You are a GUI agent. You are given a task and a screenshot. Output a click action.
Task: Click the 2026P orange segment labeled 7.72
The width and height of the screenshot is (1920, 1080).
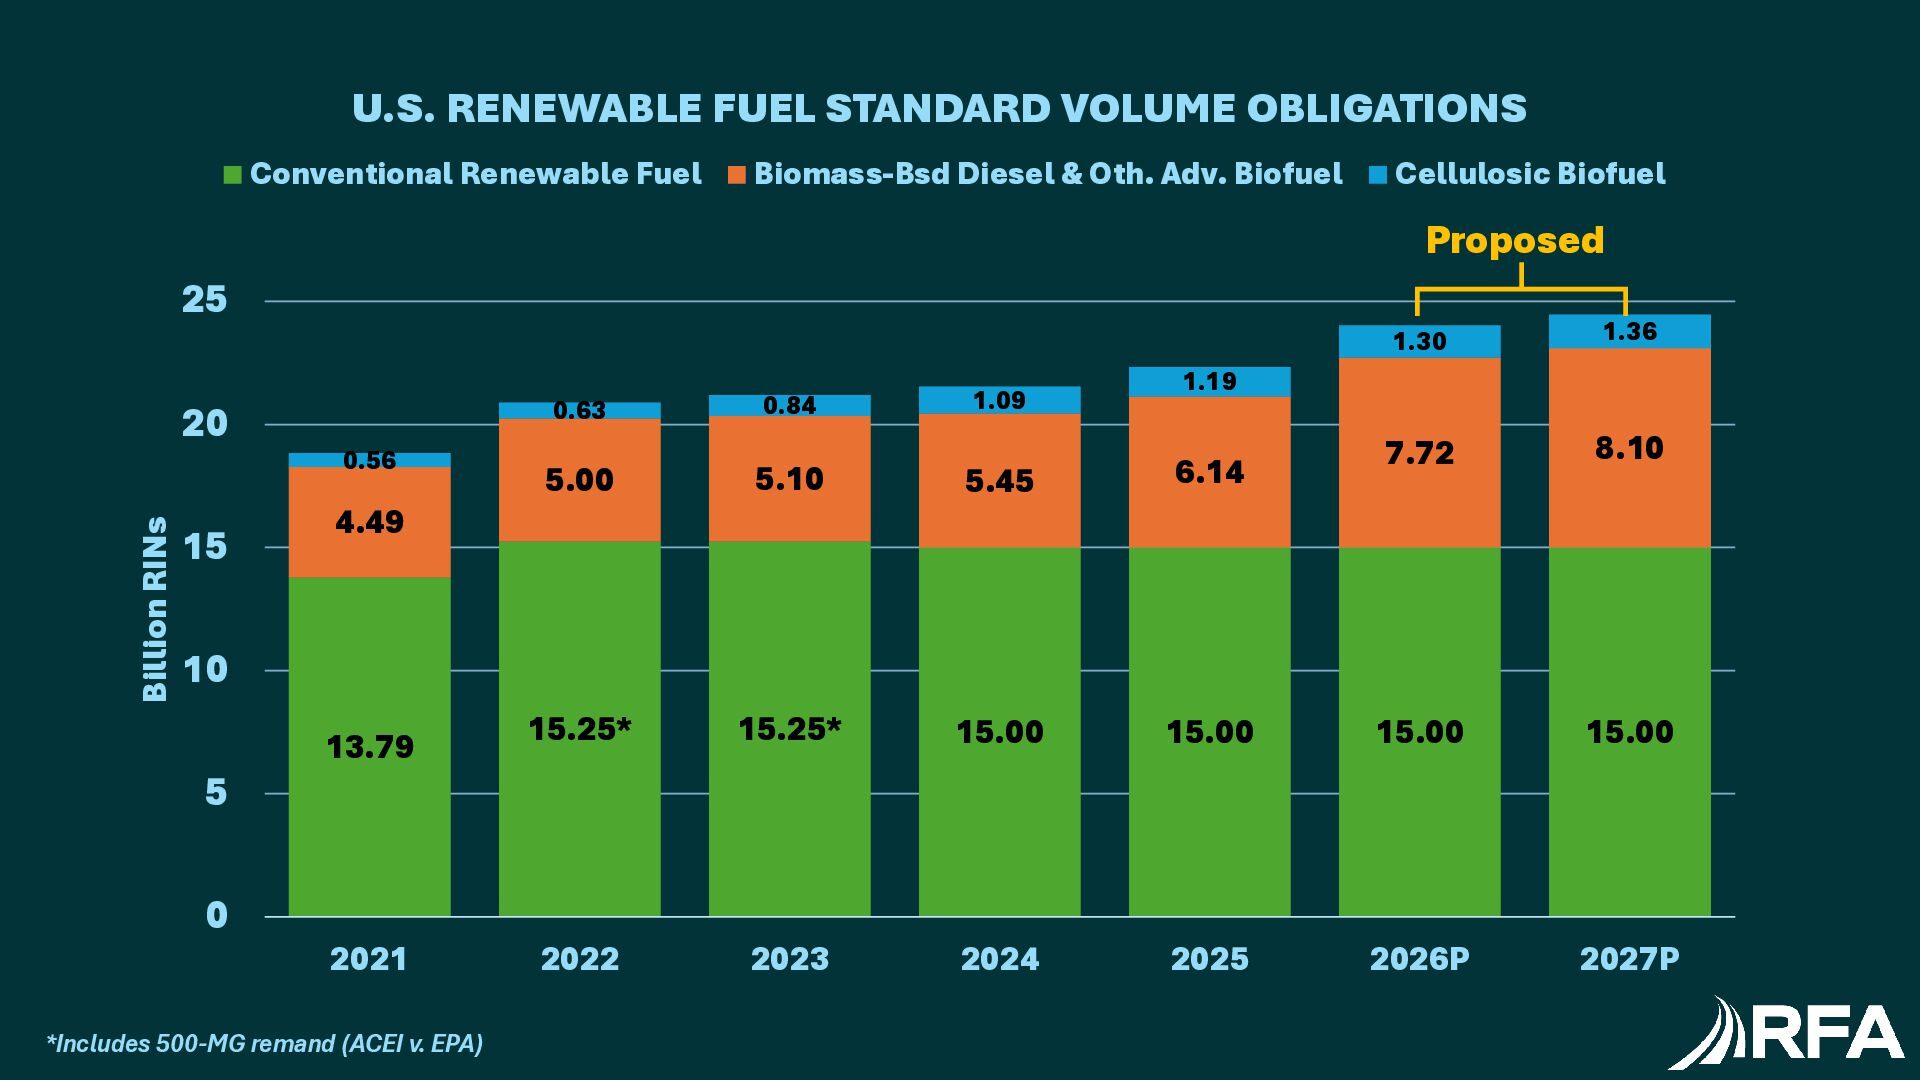tap(1419, 453)
